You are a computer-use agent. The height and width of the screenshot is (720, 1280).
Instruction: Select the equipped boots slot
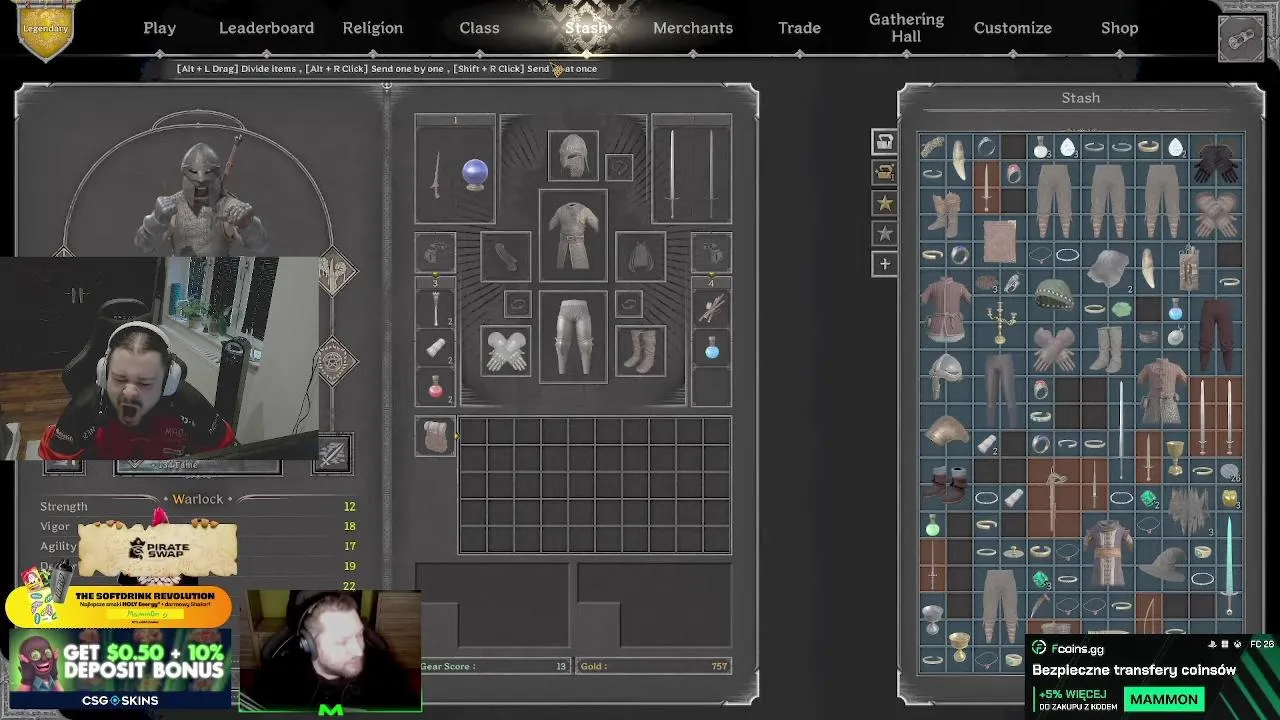coord(641,351)
